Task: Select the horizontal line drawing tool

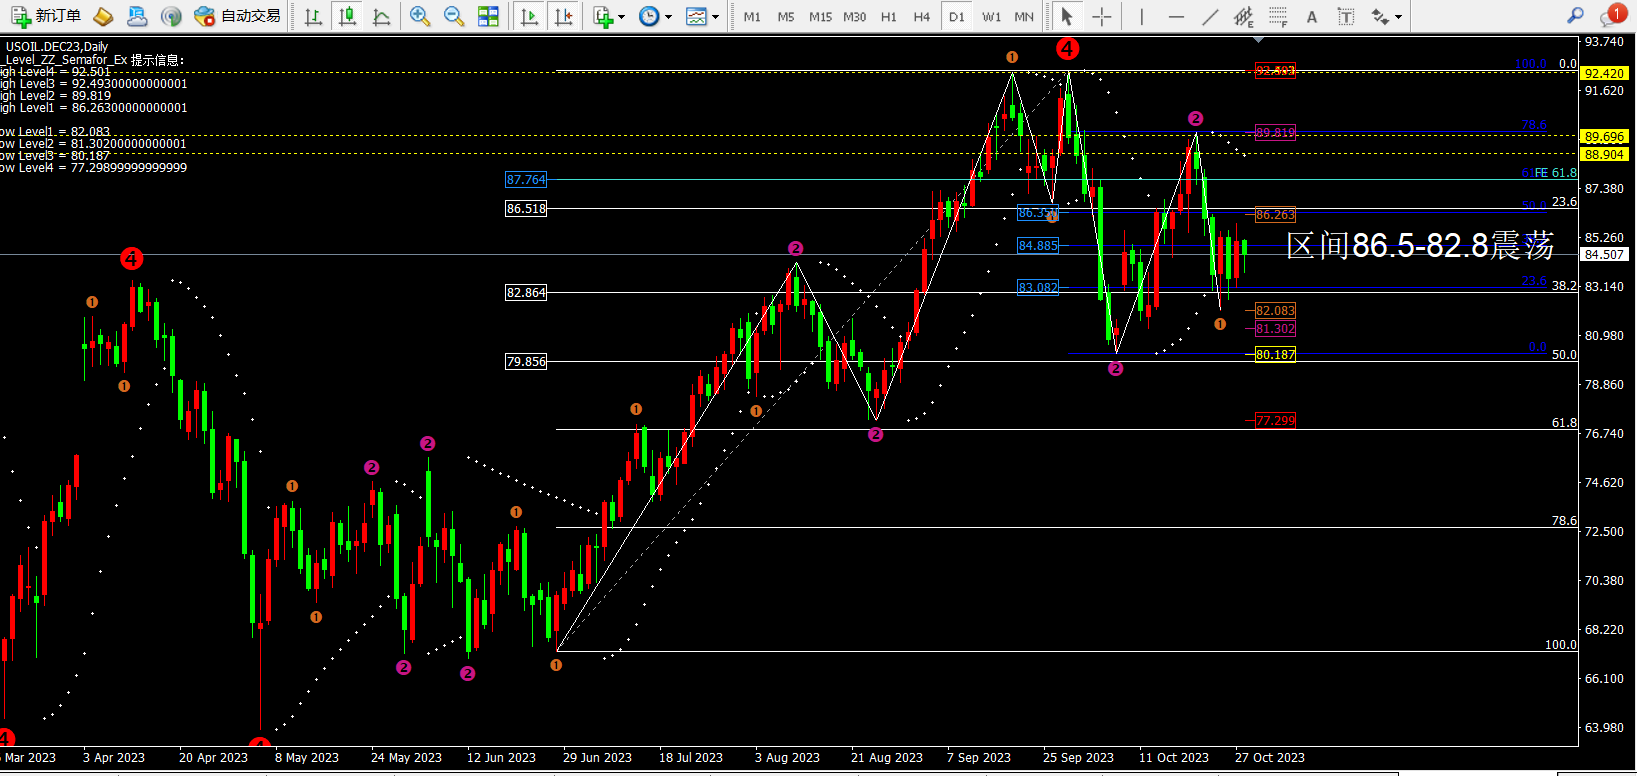Action: [1176, 16]
